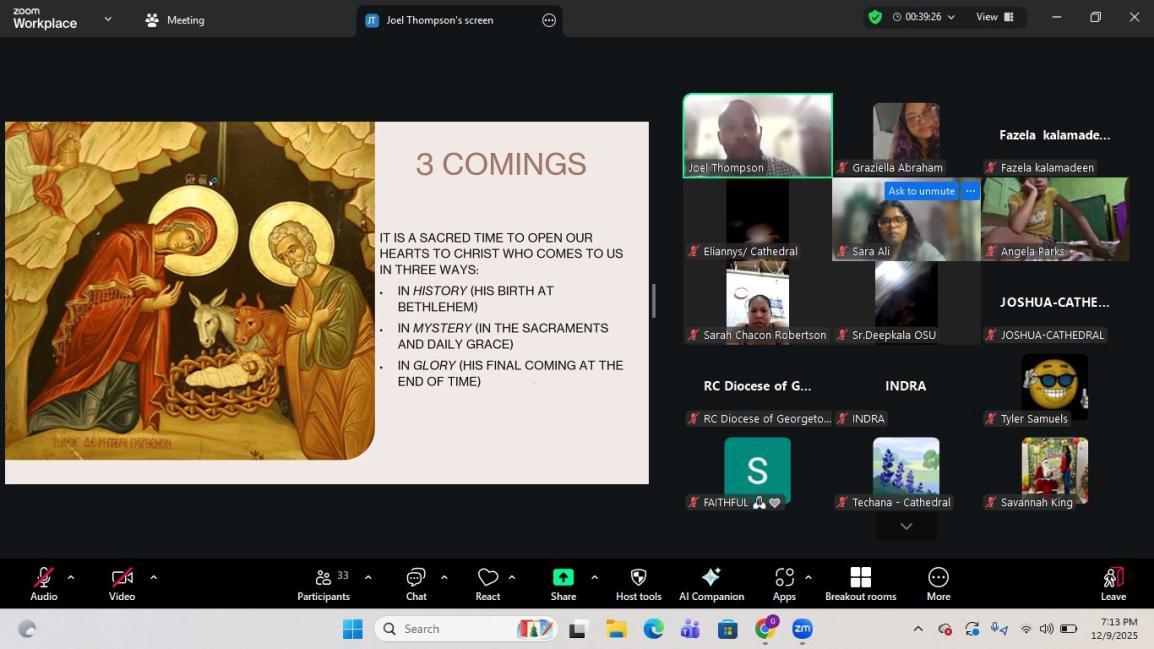This screenshot has width=1154, height=649.
Task: Select Graziella Abraham's video tile
Action: (x=906, y=135)
